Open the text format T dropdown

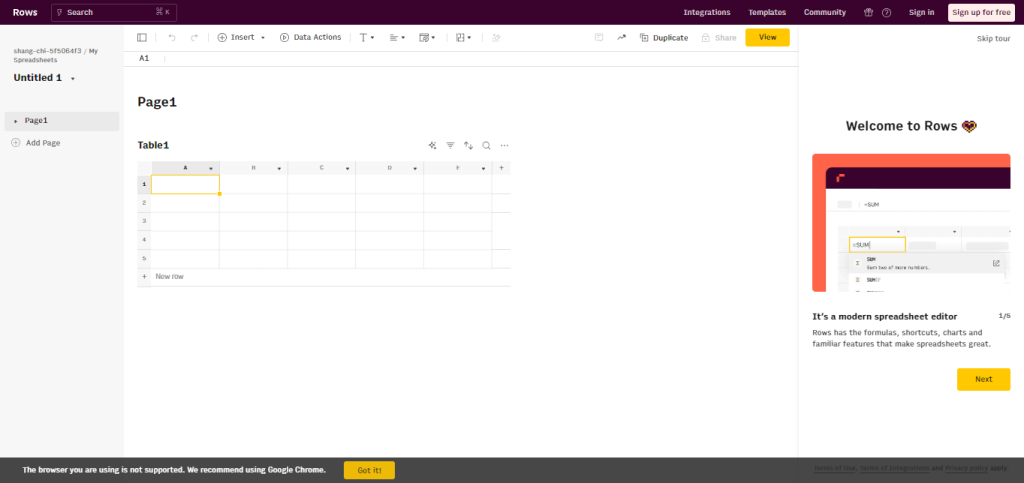(367, 38)
